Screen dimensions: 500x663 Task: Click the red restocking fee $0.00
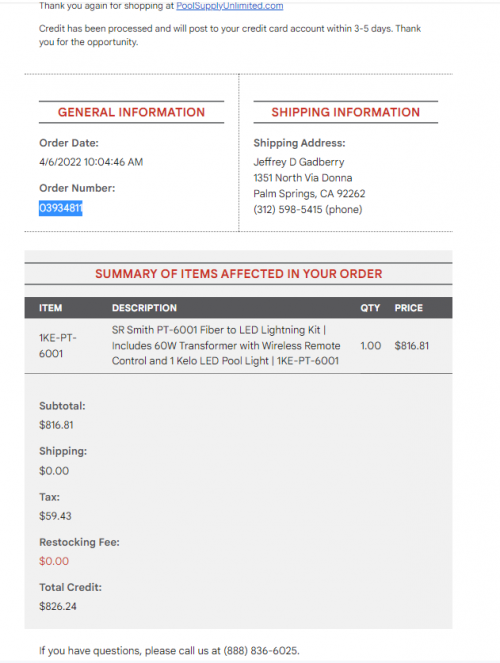(54, 561)
